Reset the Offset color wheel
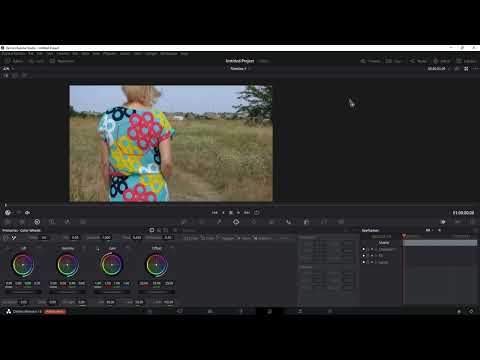480x360 pixels. pyautogui.click(x=172, y=248)
